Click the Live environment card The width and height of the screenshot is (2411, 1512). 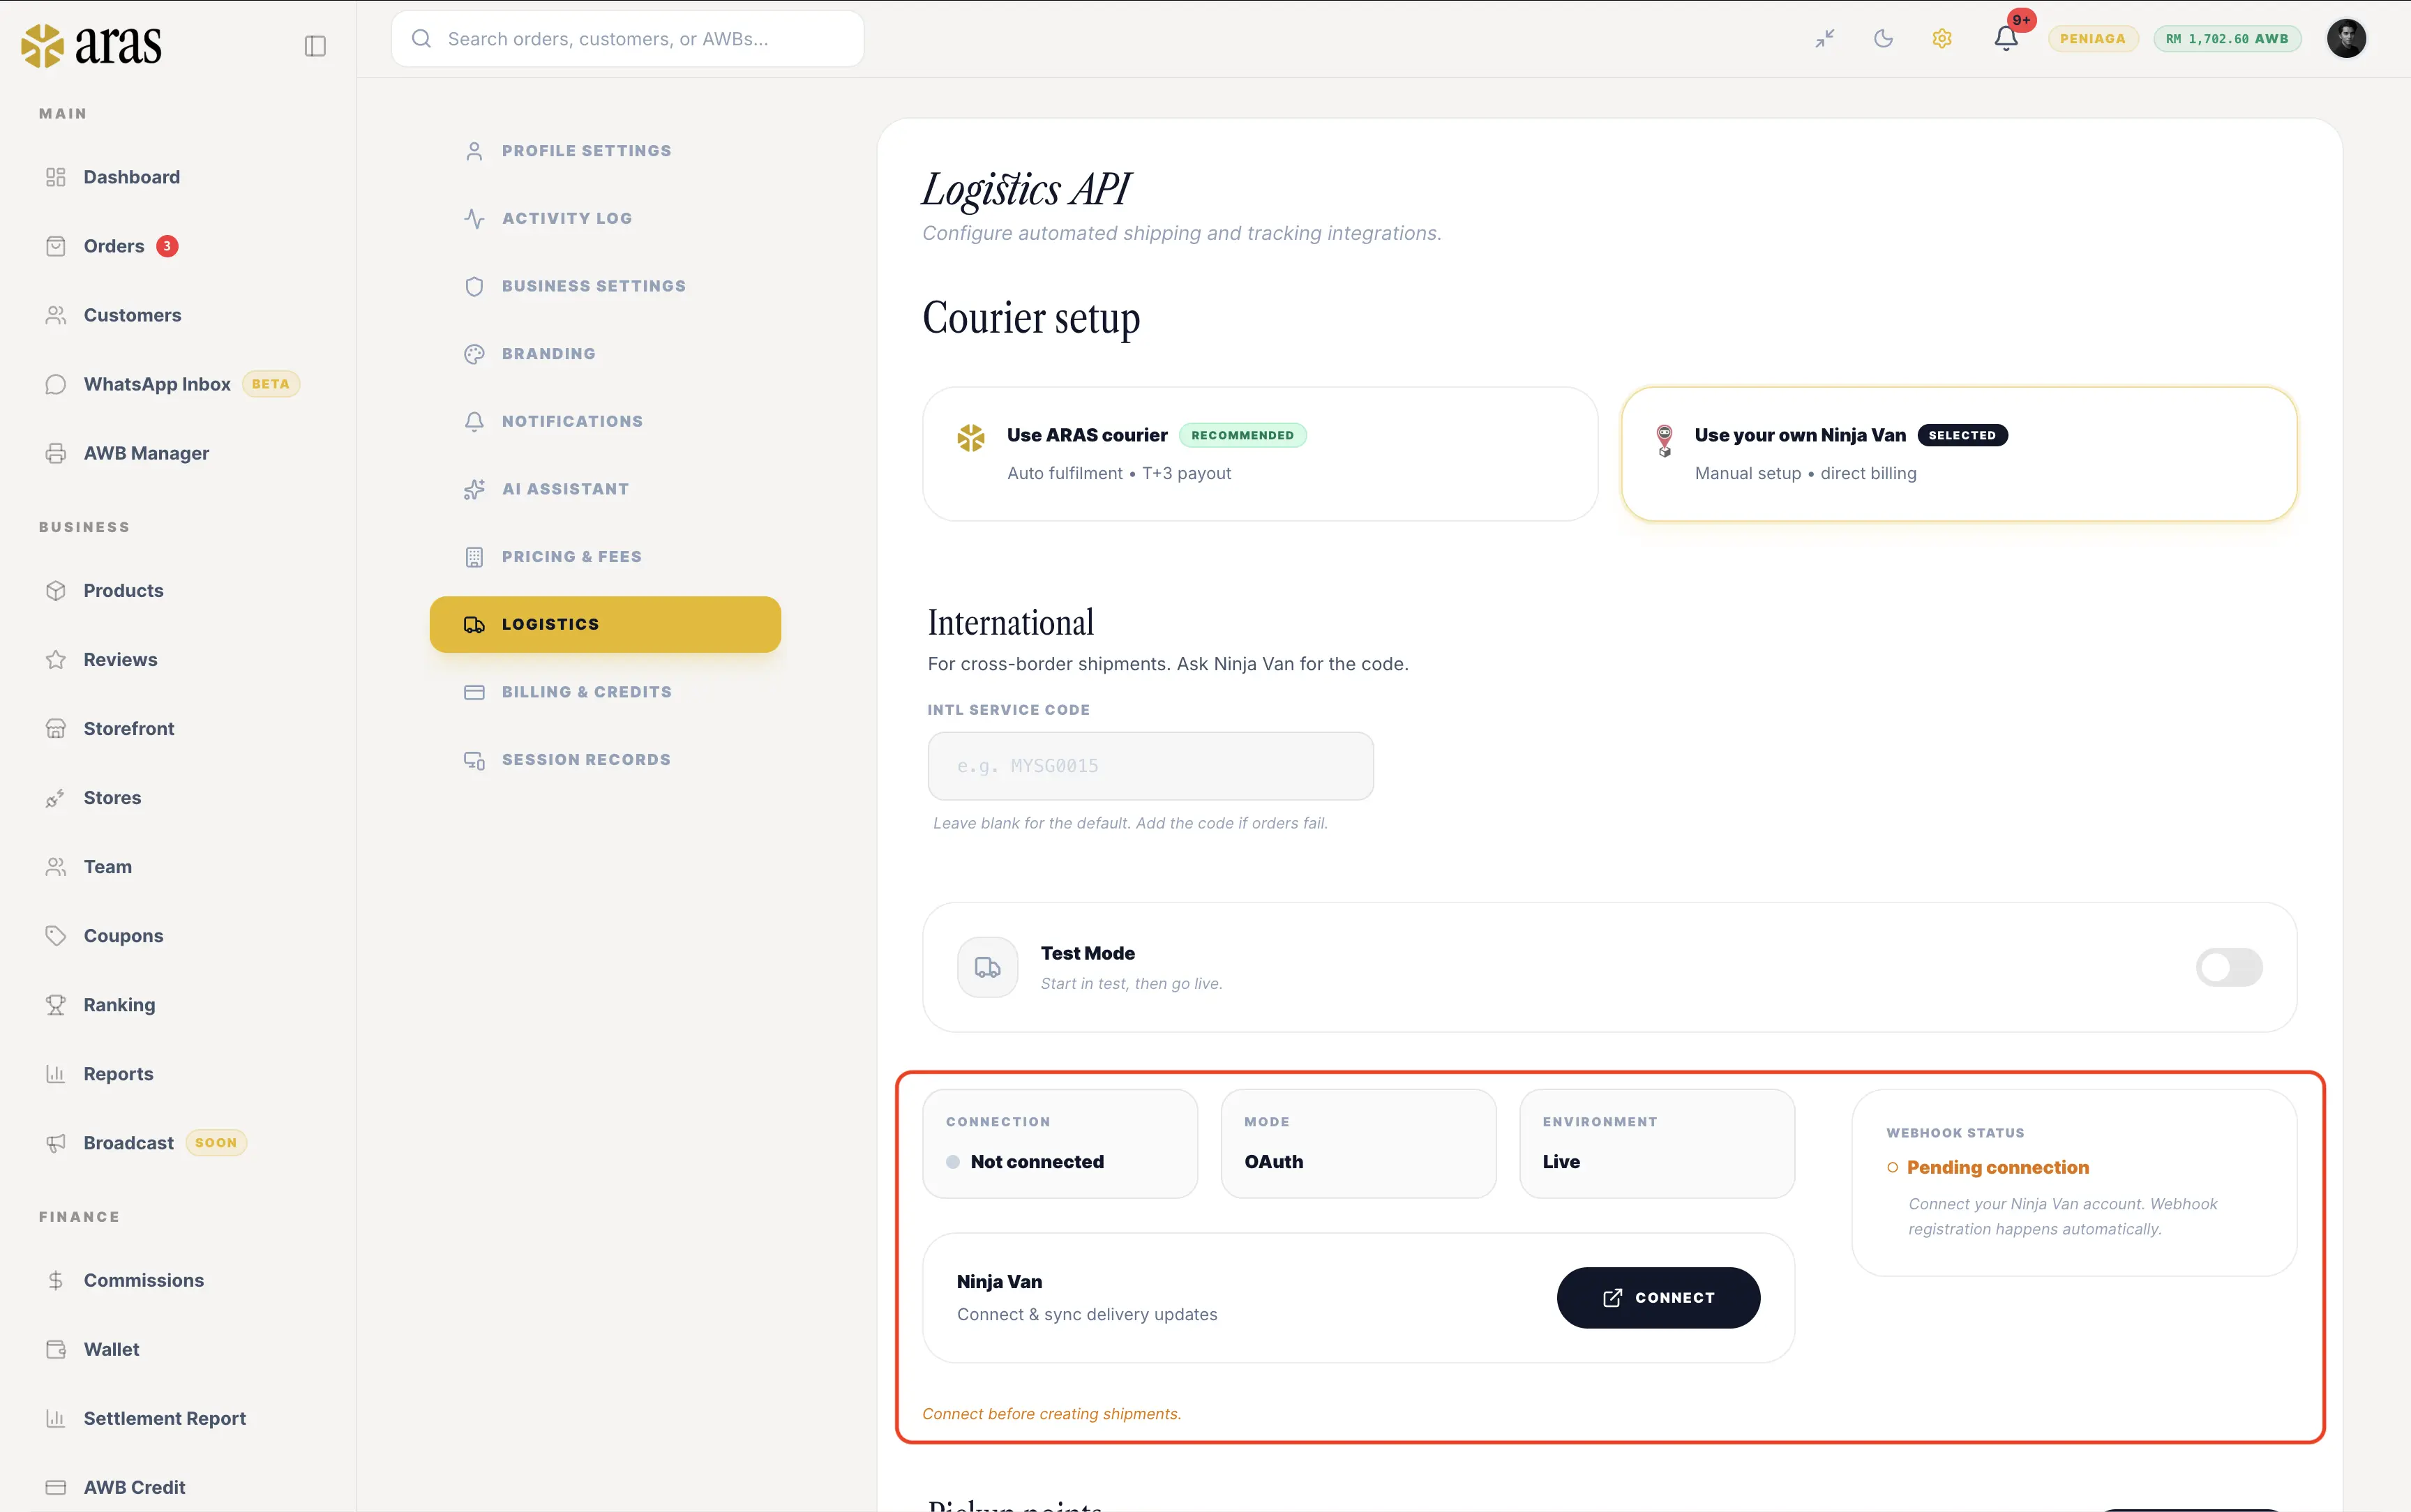[1656, 1144]
